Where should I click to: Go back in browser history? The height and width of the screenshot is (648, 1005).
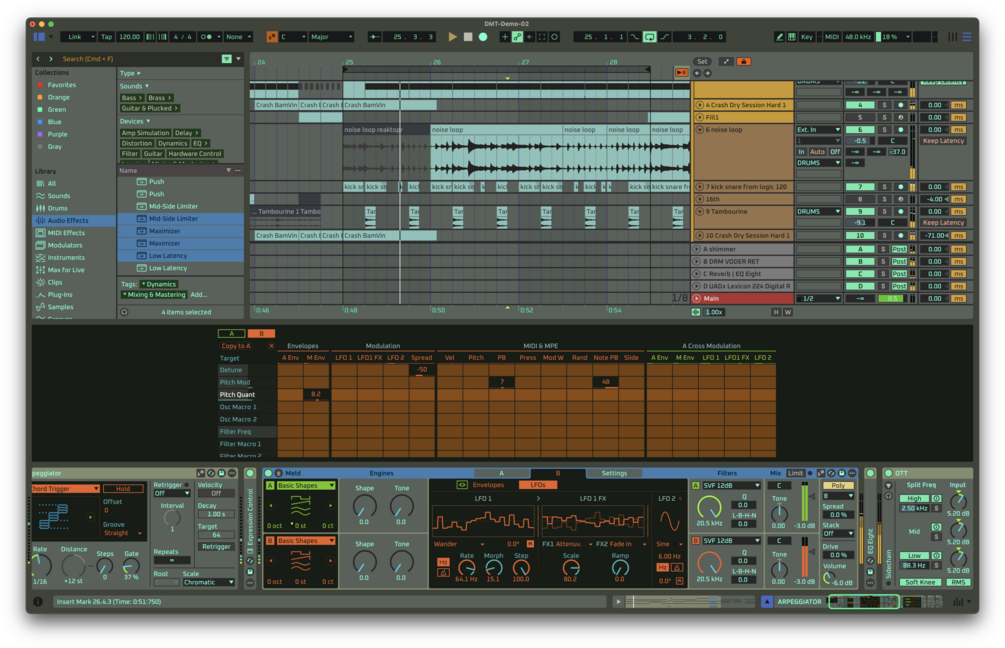[38, 59]
